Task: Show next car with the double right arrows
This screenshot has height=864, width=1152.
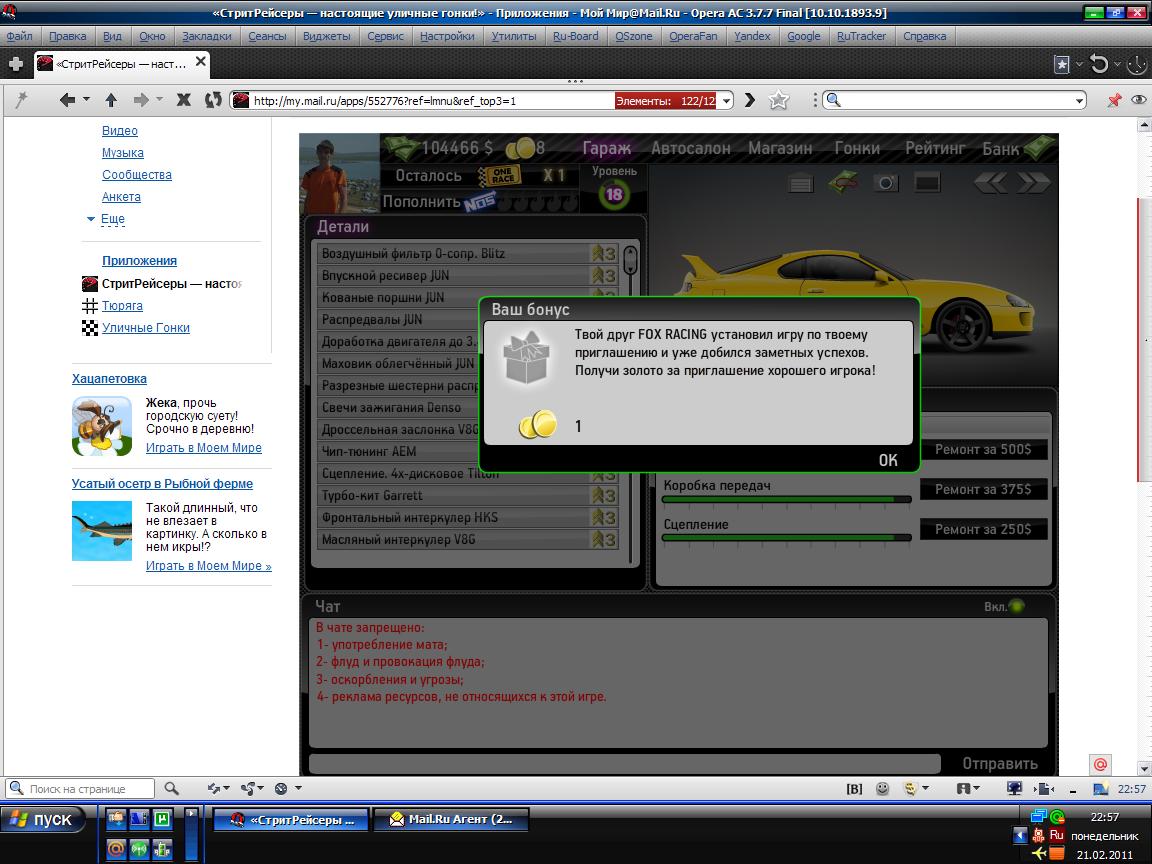Action: [1033, 182]
